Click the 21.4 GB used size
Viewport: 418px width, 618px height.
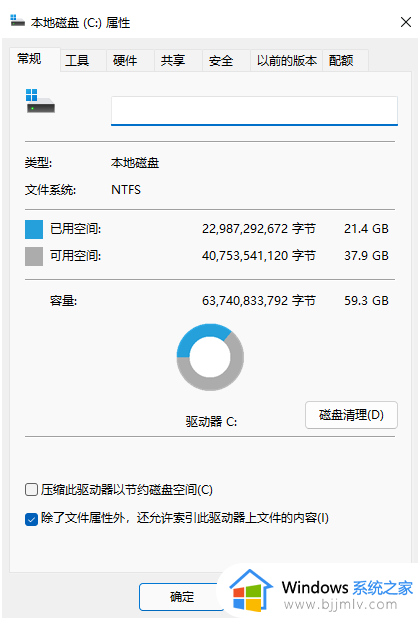(x=366, y=229)
